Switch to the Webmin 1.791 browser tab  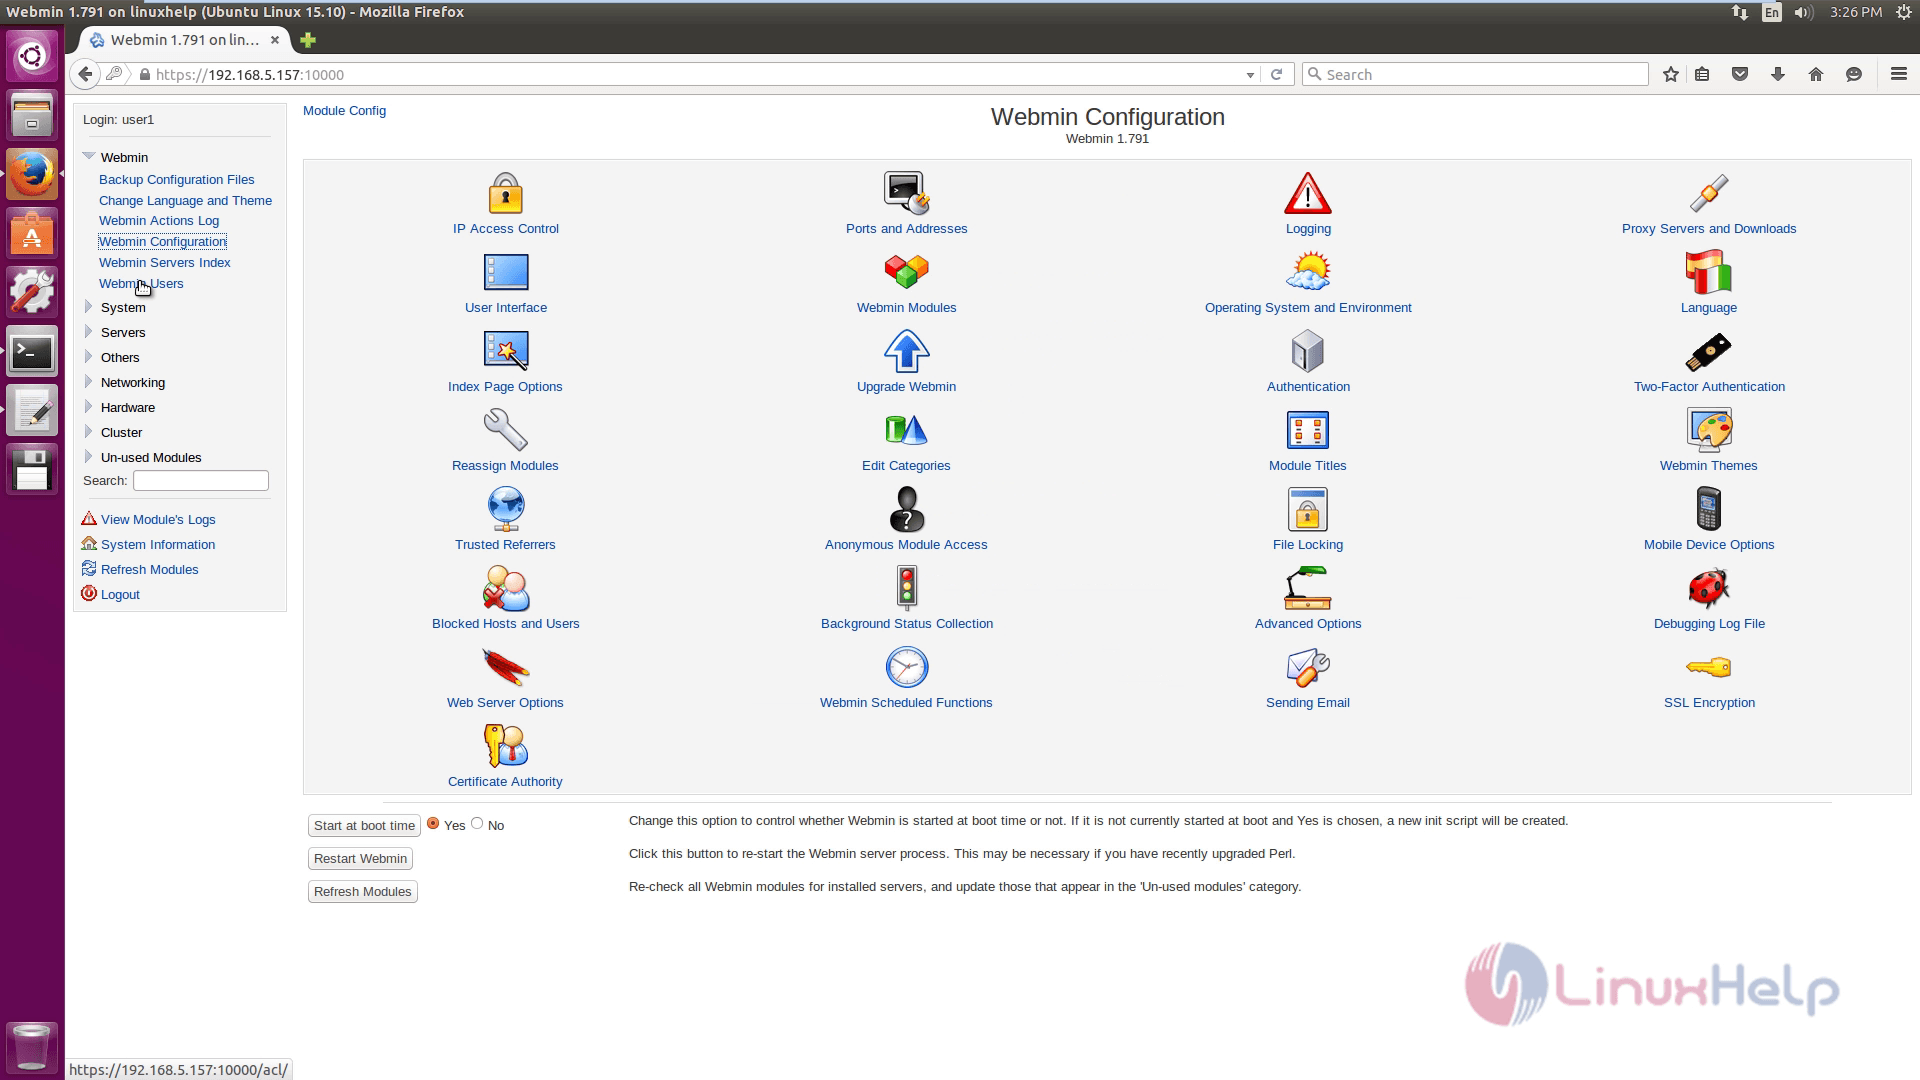coord(184,40)
